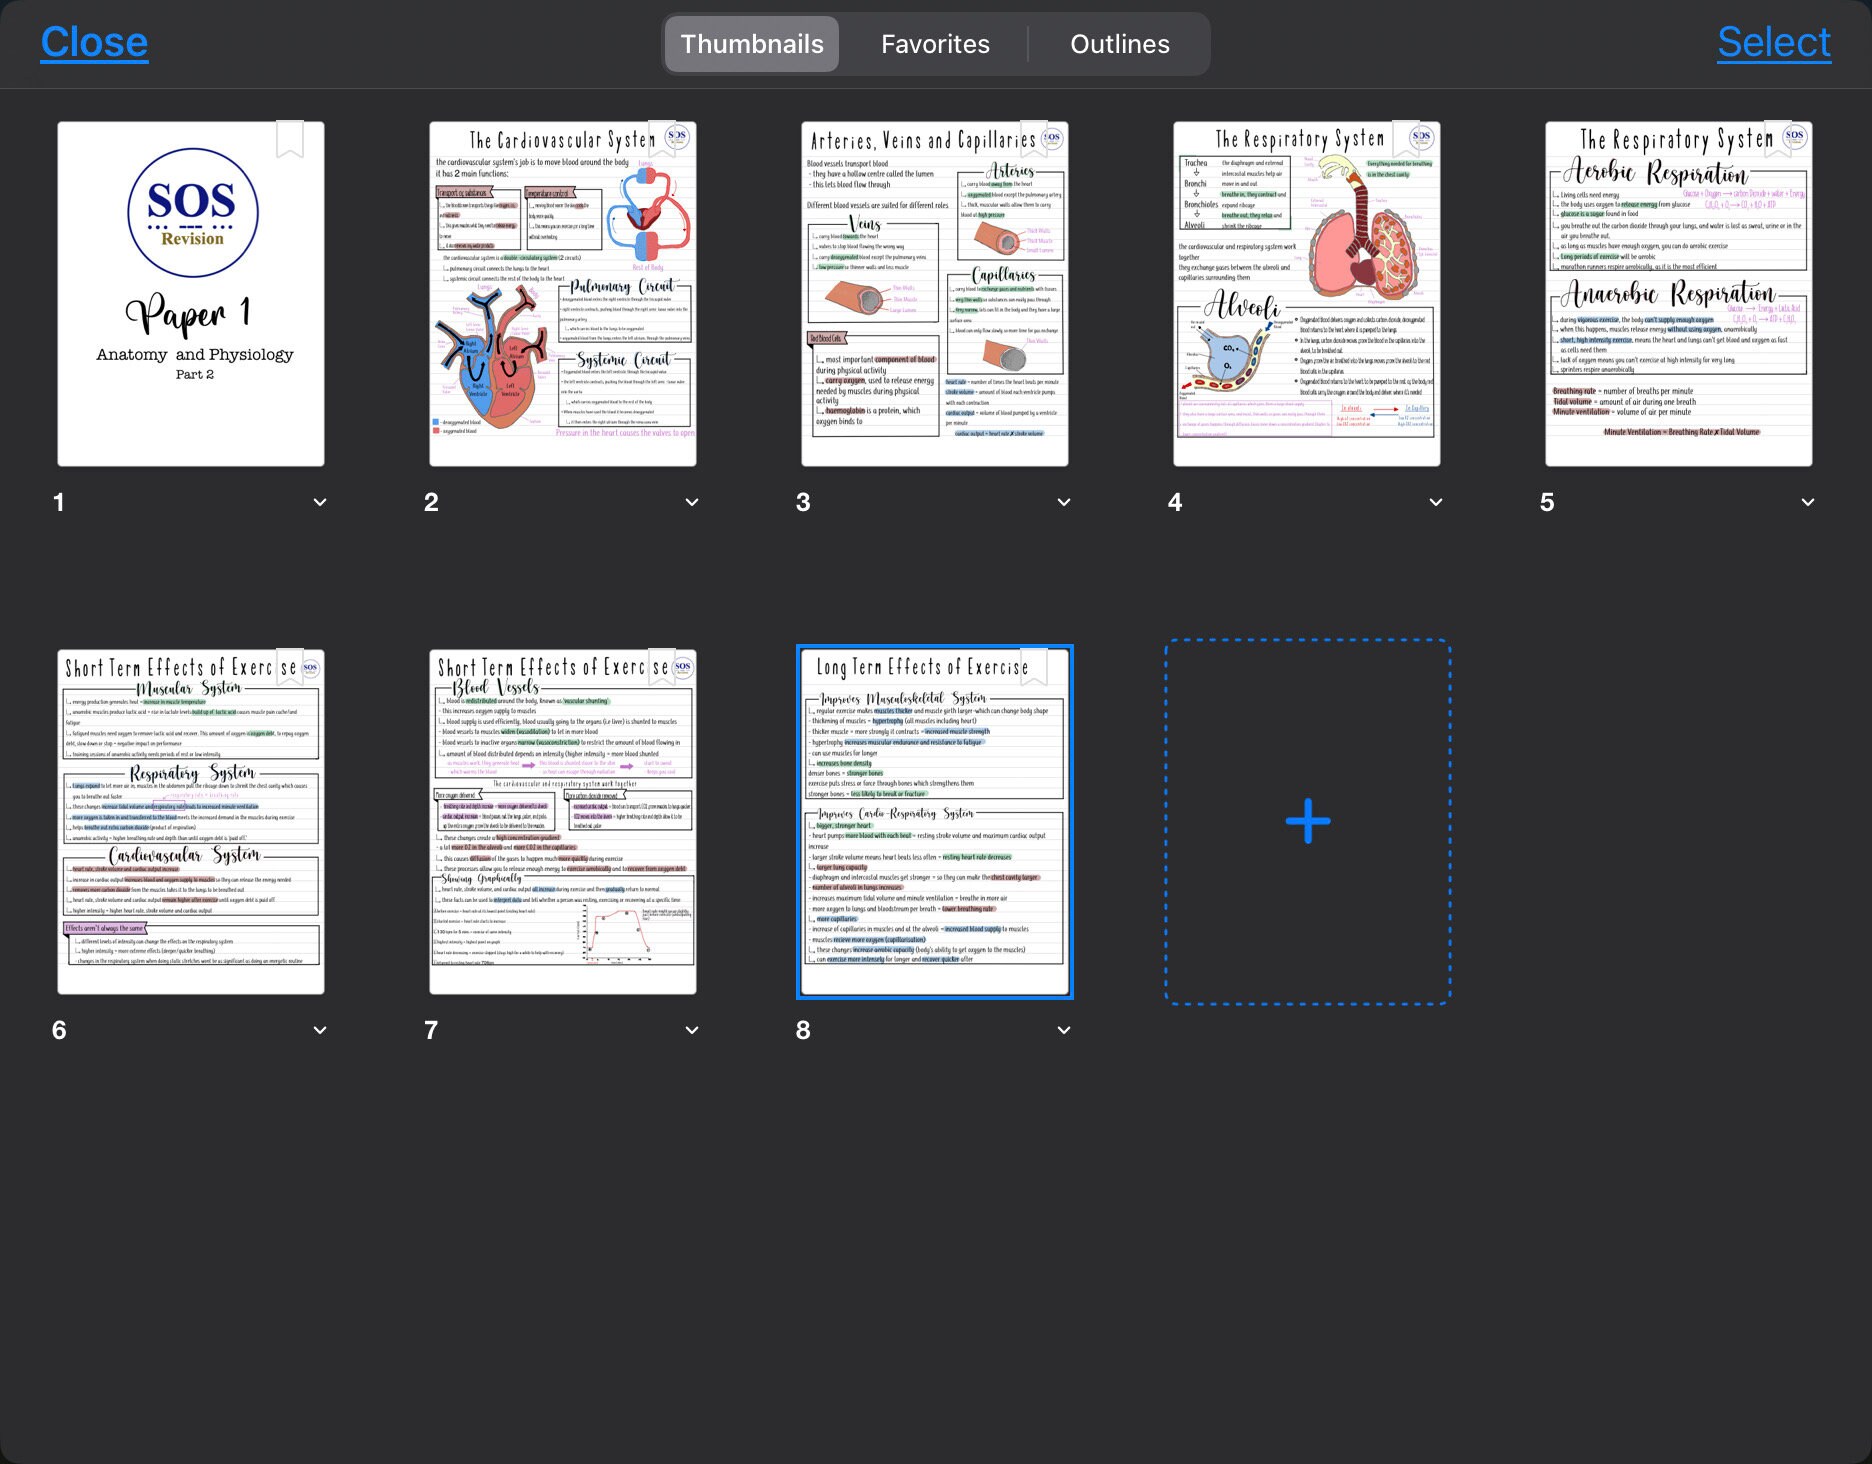The height and width of the screenshot is (1464, 1872).
Task: Toggle bookmark ribbon on page 6 thumbnail
Action: pos(290,668)
